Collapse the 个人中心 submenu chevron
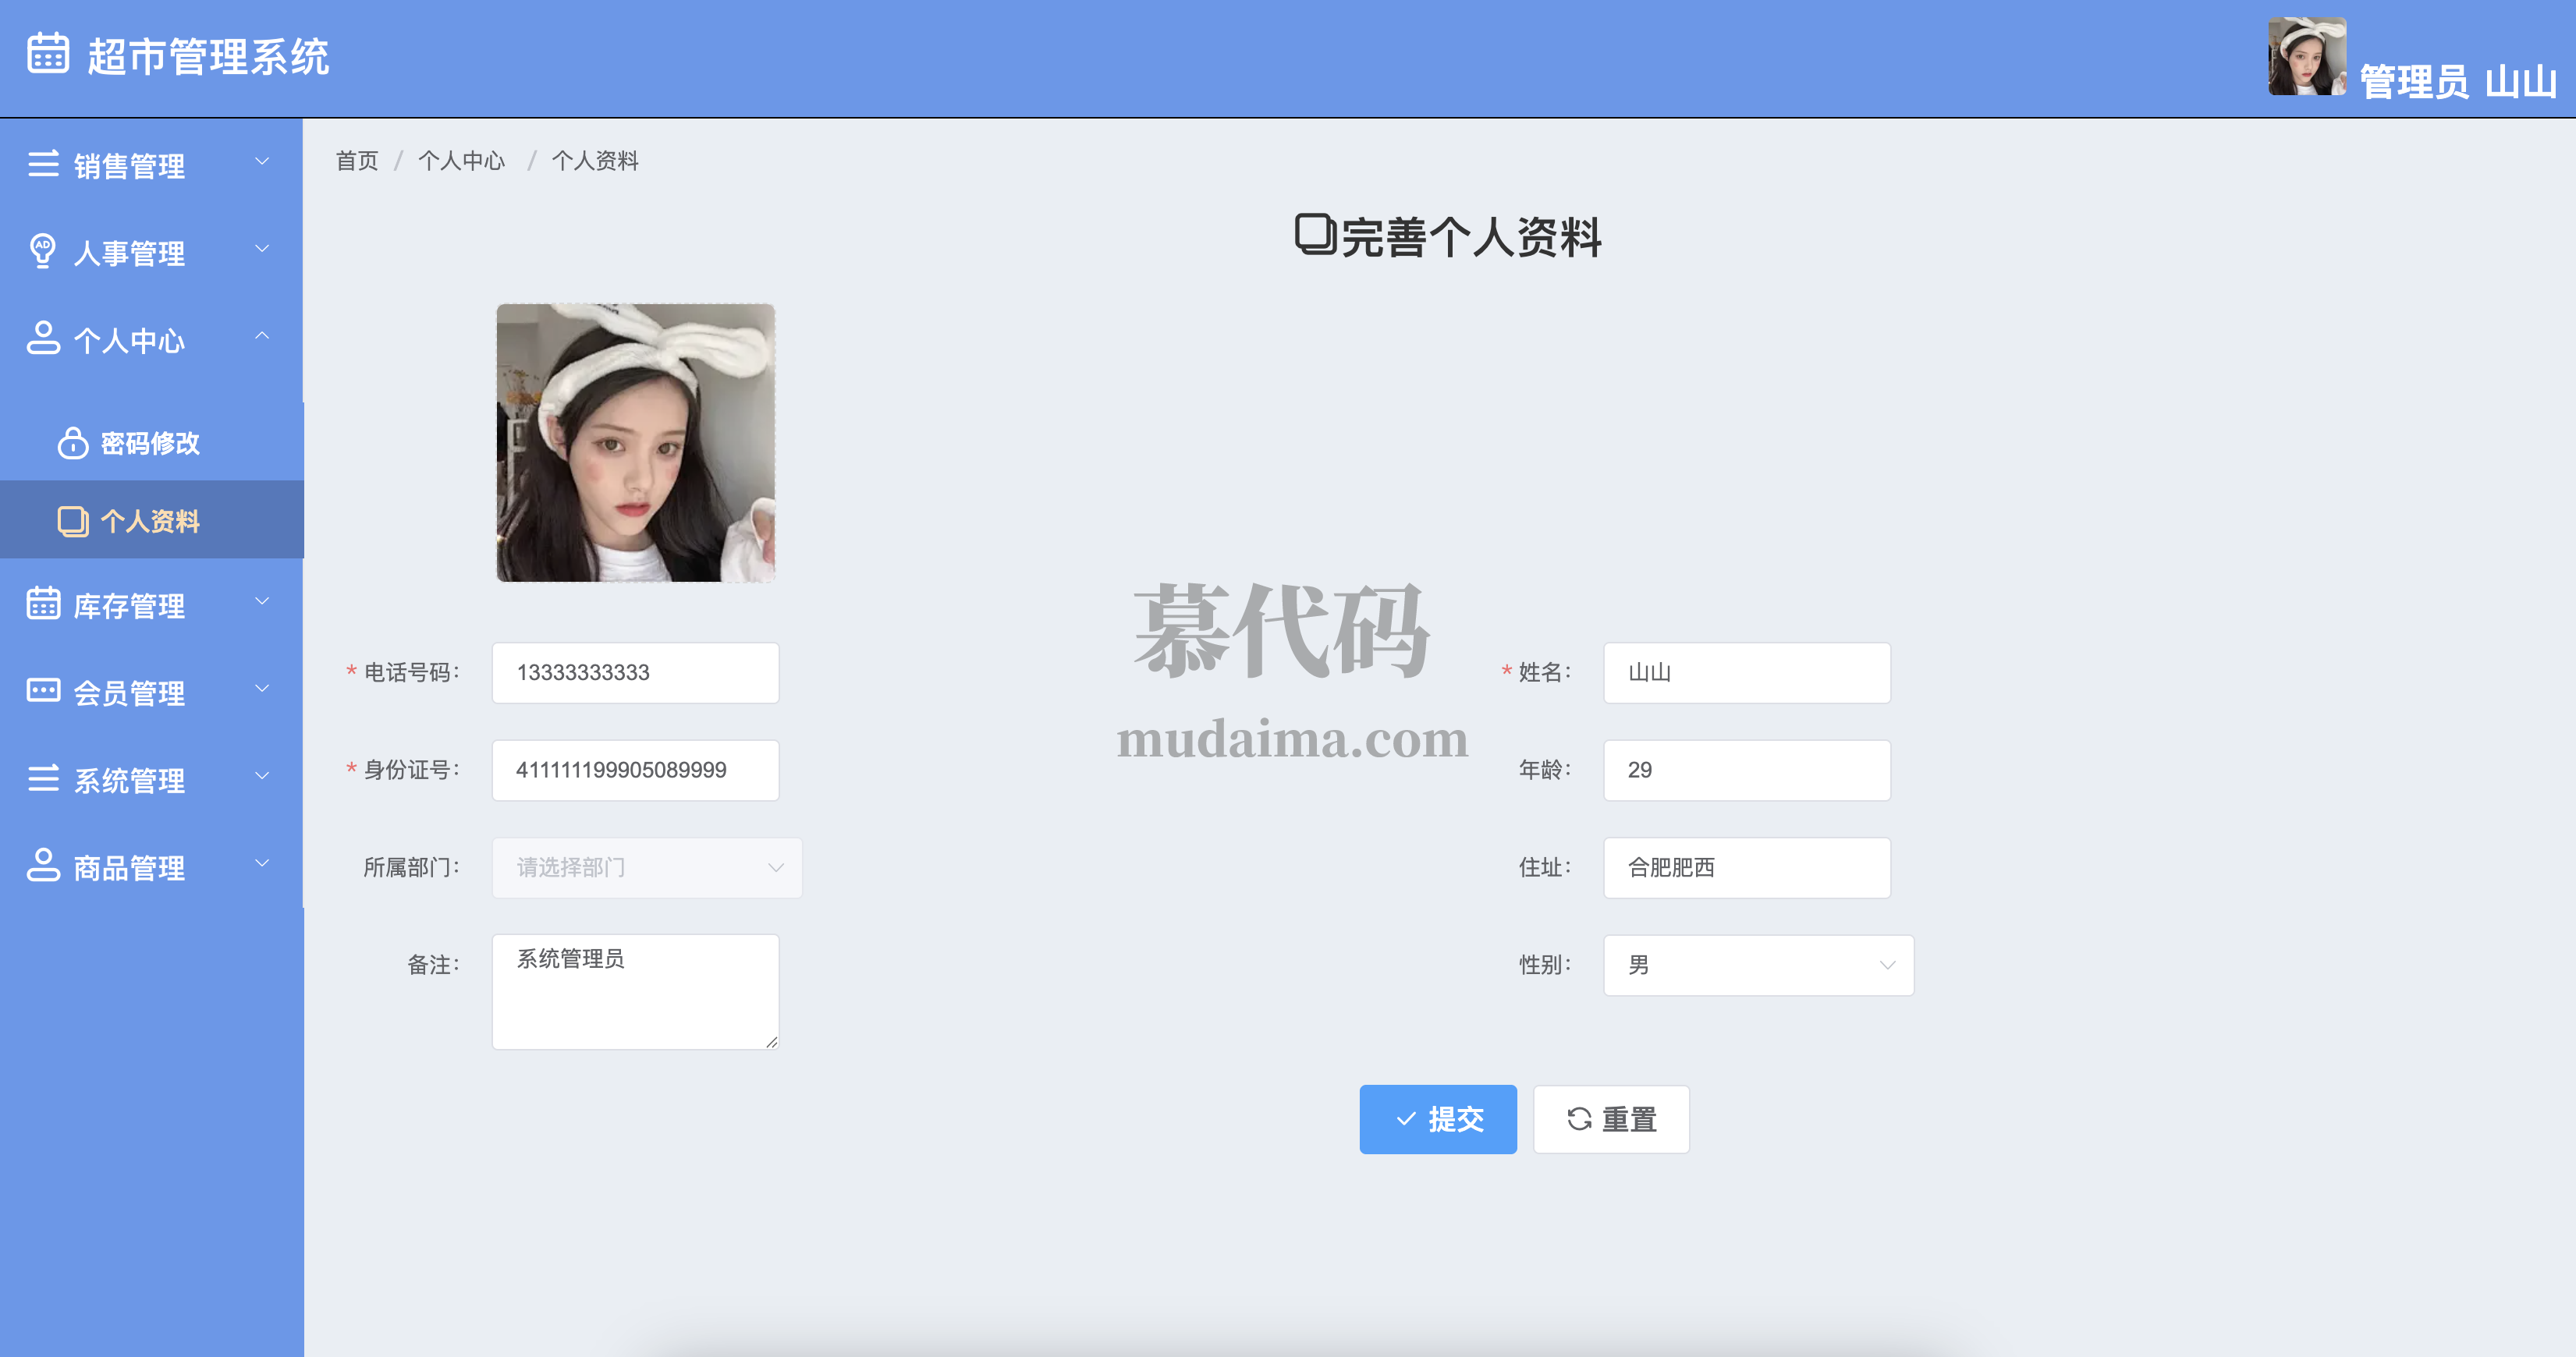The image size is (2576, 1357). (x=262, y=336)
